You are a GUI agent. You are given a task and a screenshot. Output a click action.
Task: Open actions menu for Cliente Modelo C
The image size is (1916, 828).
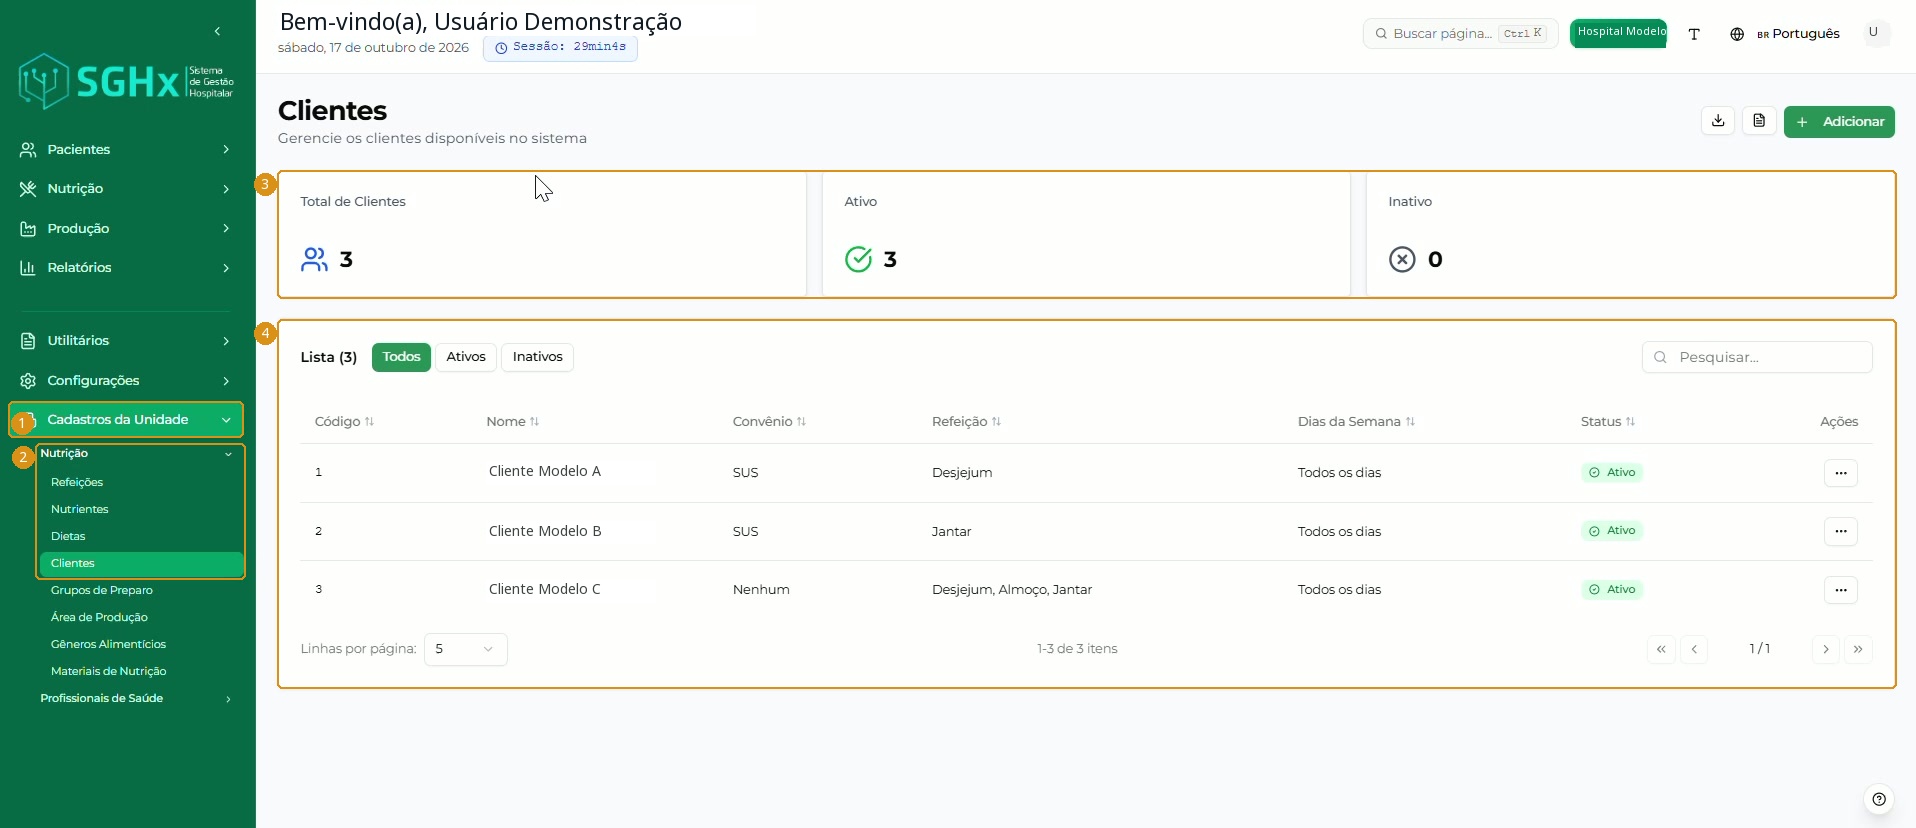[x=1841, y=590]
